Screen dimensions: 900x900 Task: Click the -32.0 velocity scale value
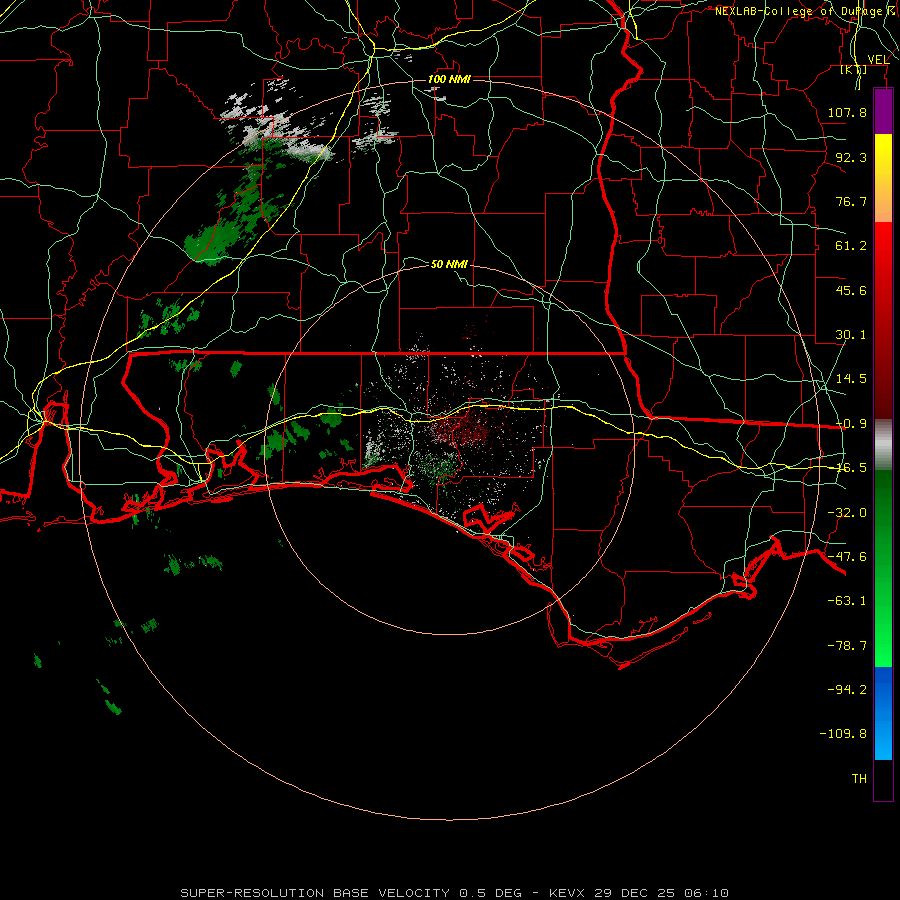(847, 513)
